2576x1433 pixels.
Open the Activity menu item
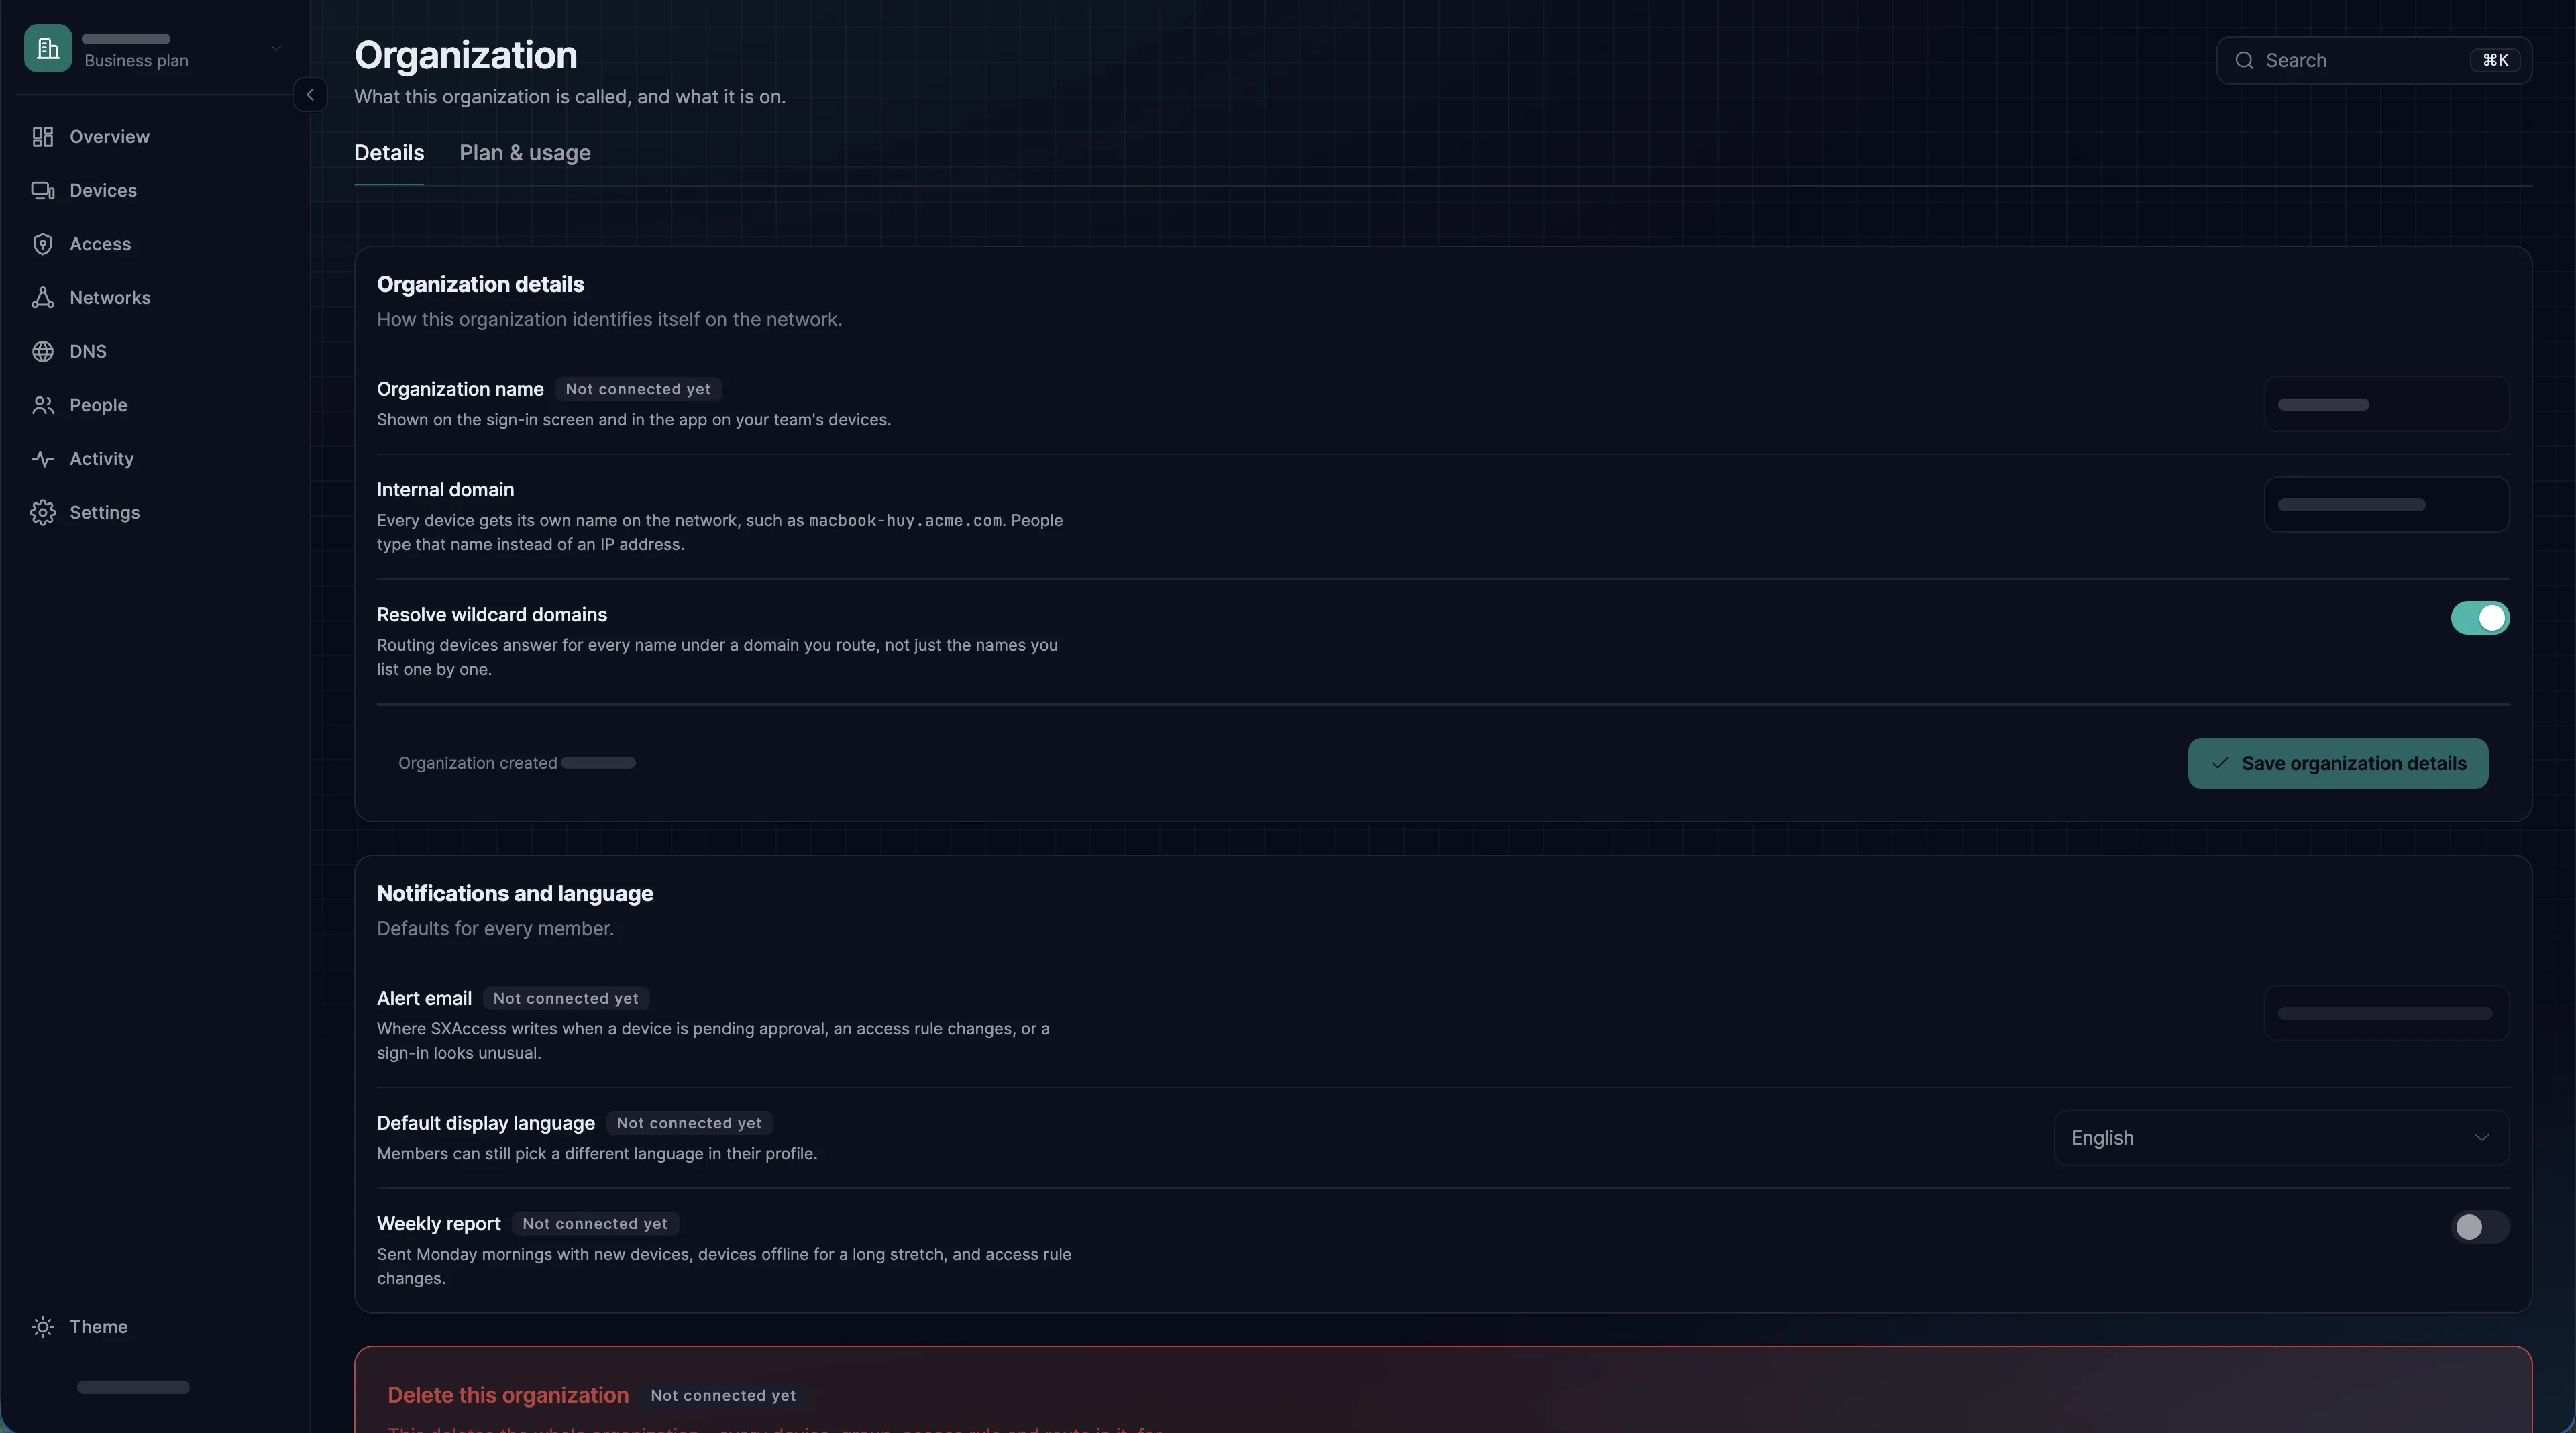(x=155, y=459)
